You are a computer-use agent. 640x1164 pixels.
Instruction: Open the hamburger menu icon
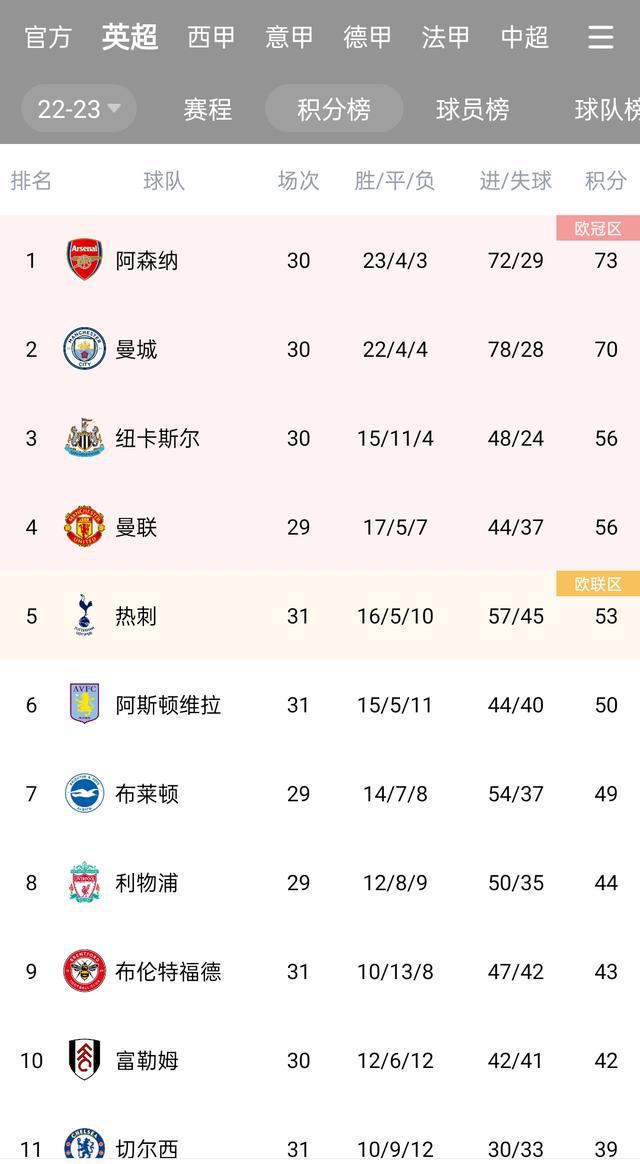(600, 37)
